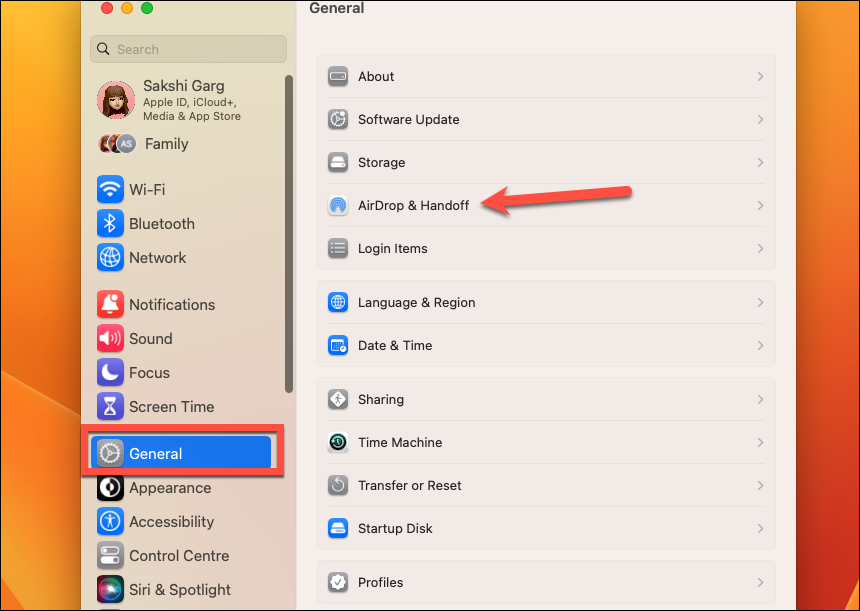Expand Transfer or Reset using its chevron
This screenshot has height=611, width=860.
[760, 485]
